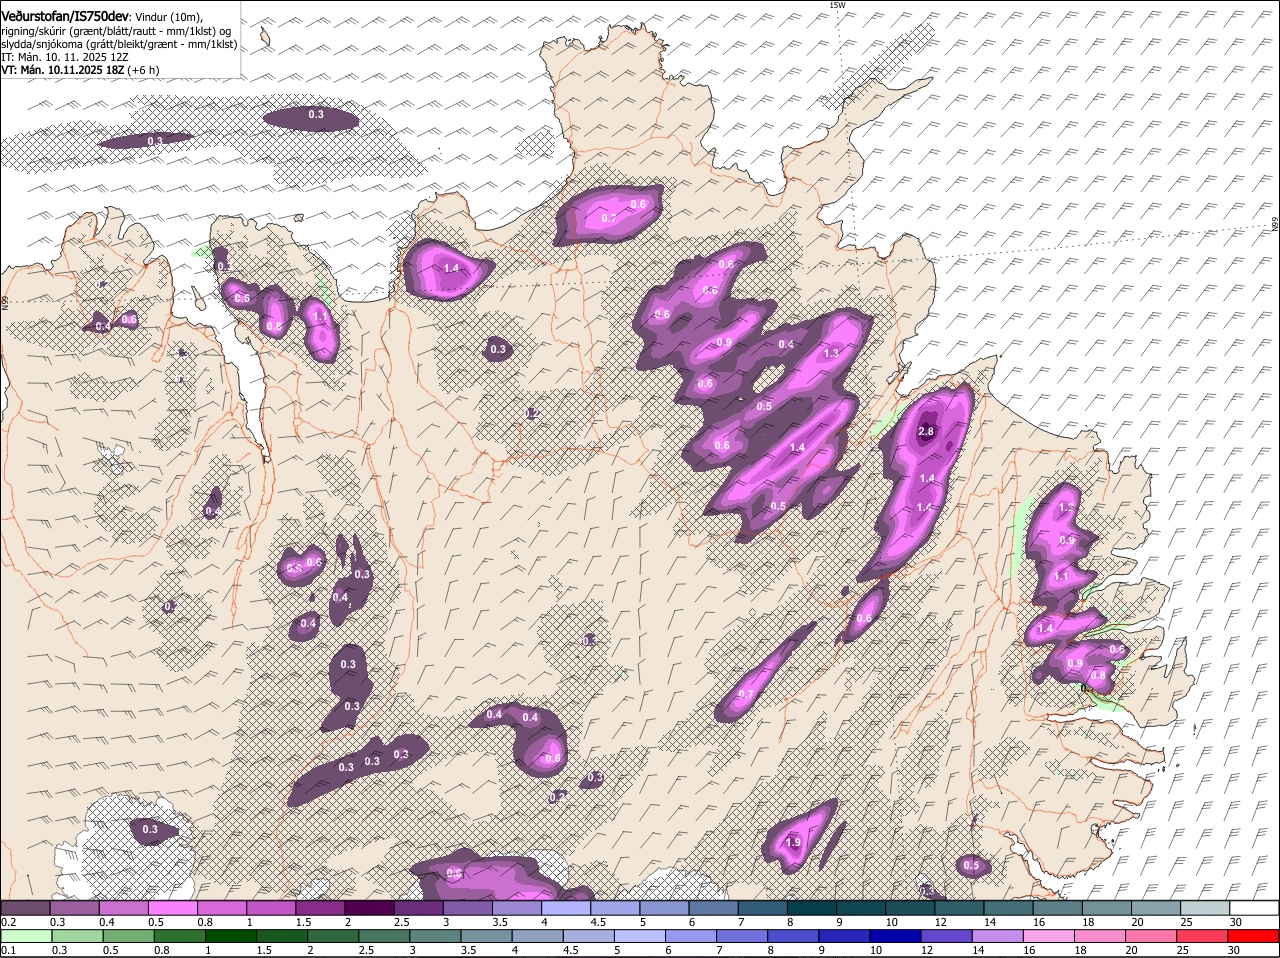1280x958 pixels.
Task: Click the snow legend swatch starting at 4
Action: pos(566,908)
